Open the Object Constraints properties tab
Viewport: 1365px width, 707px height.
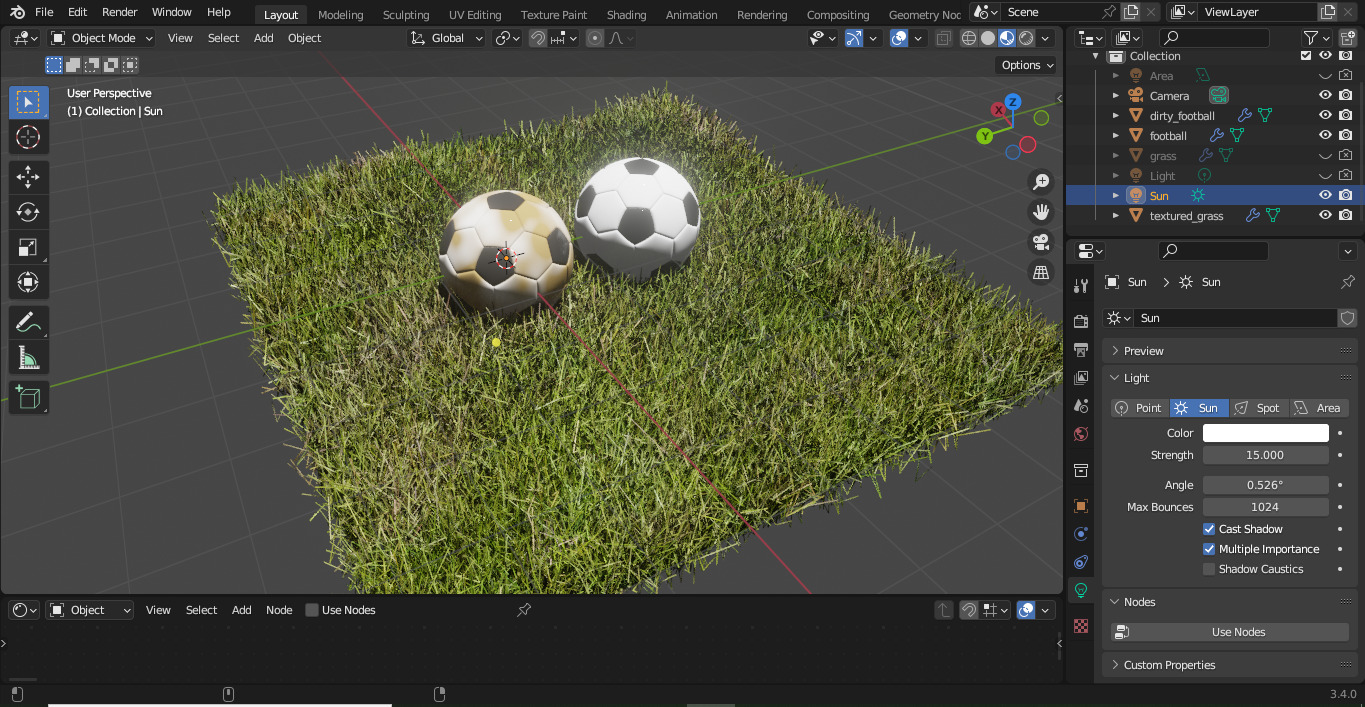[x=1080, y=562]
